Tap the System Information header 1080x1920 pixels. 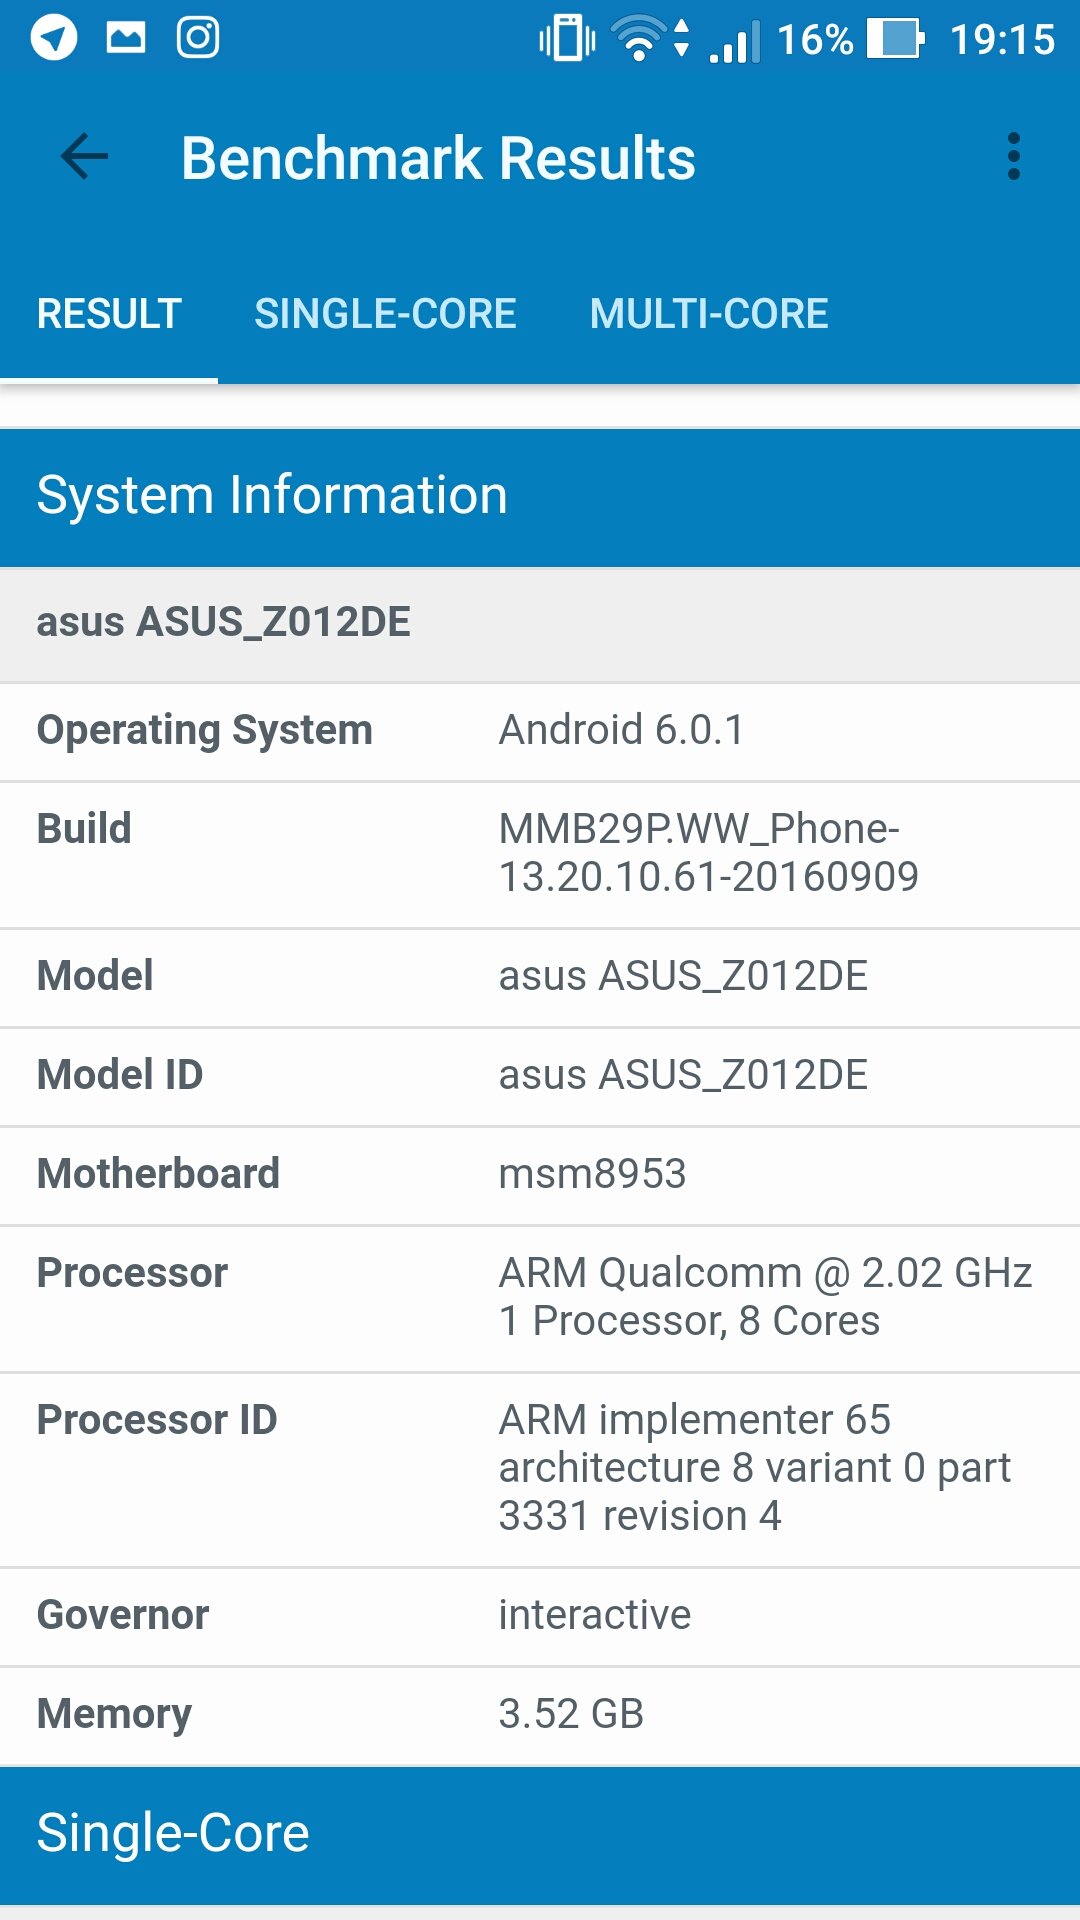[540, 496]
